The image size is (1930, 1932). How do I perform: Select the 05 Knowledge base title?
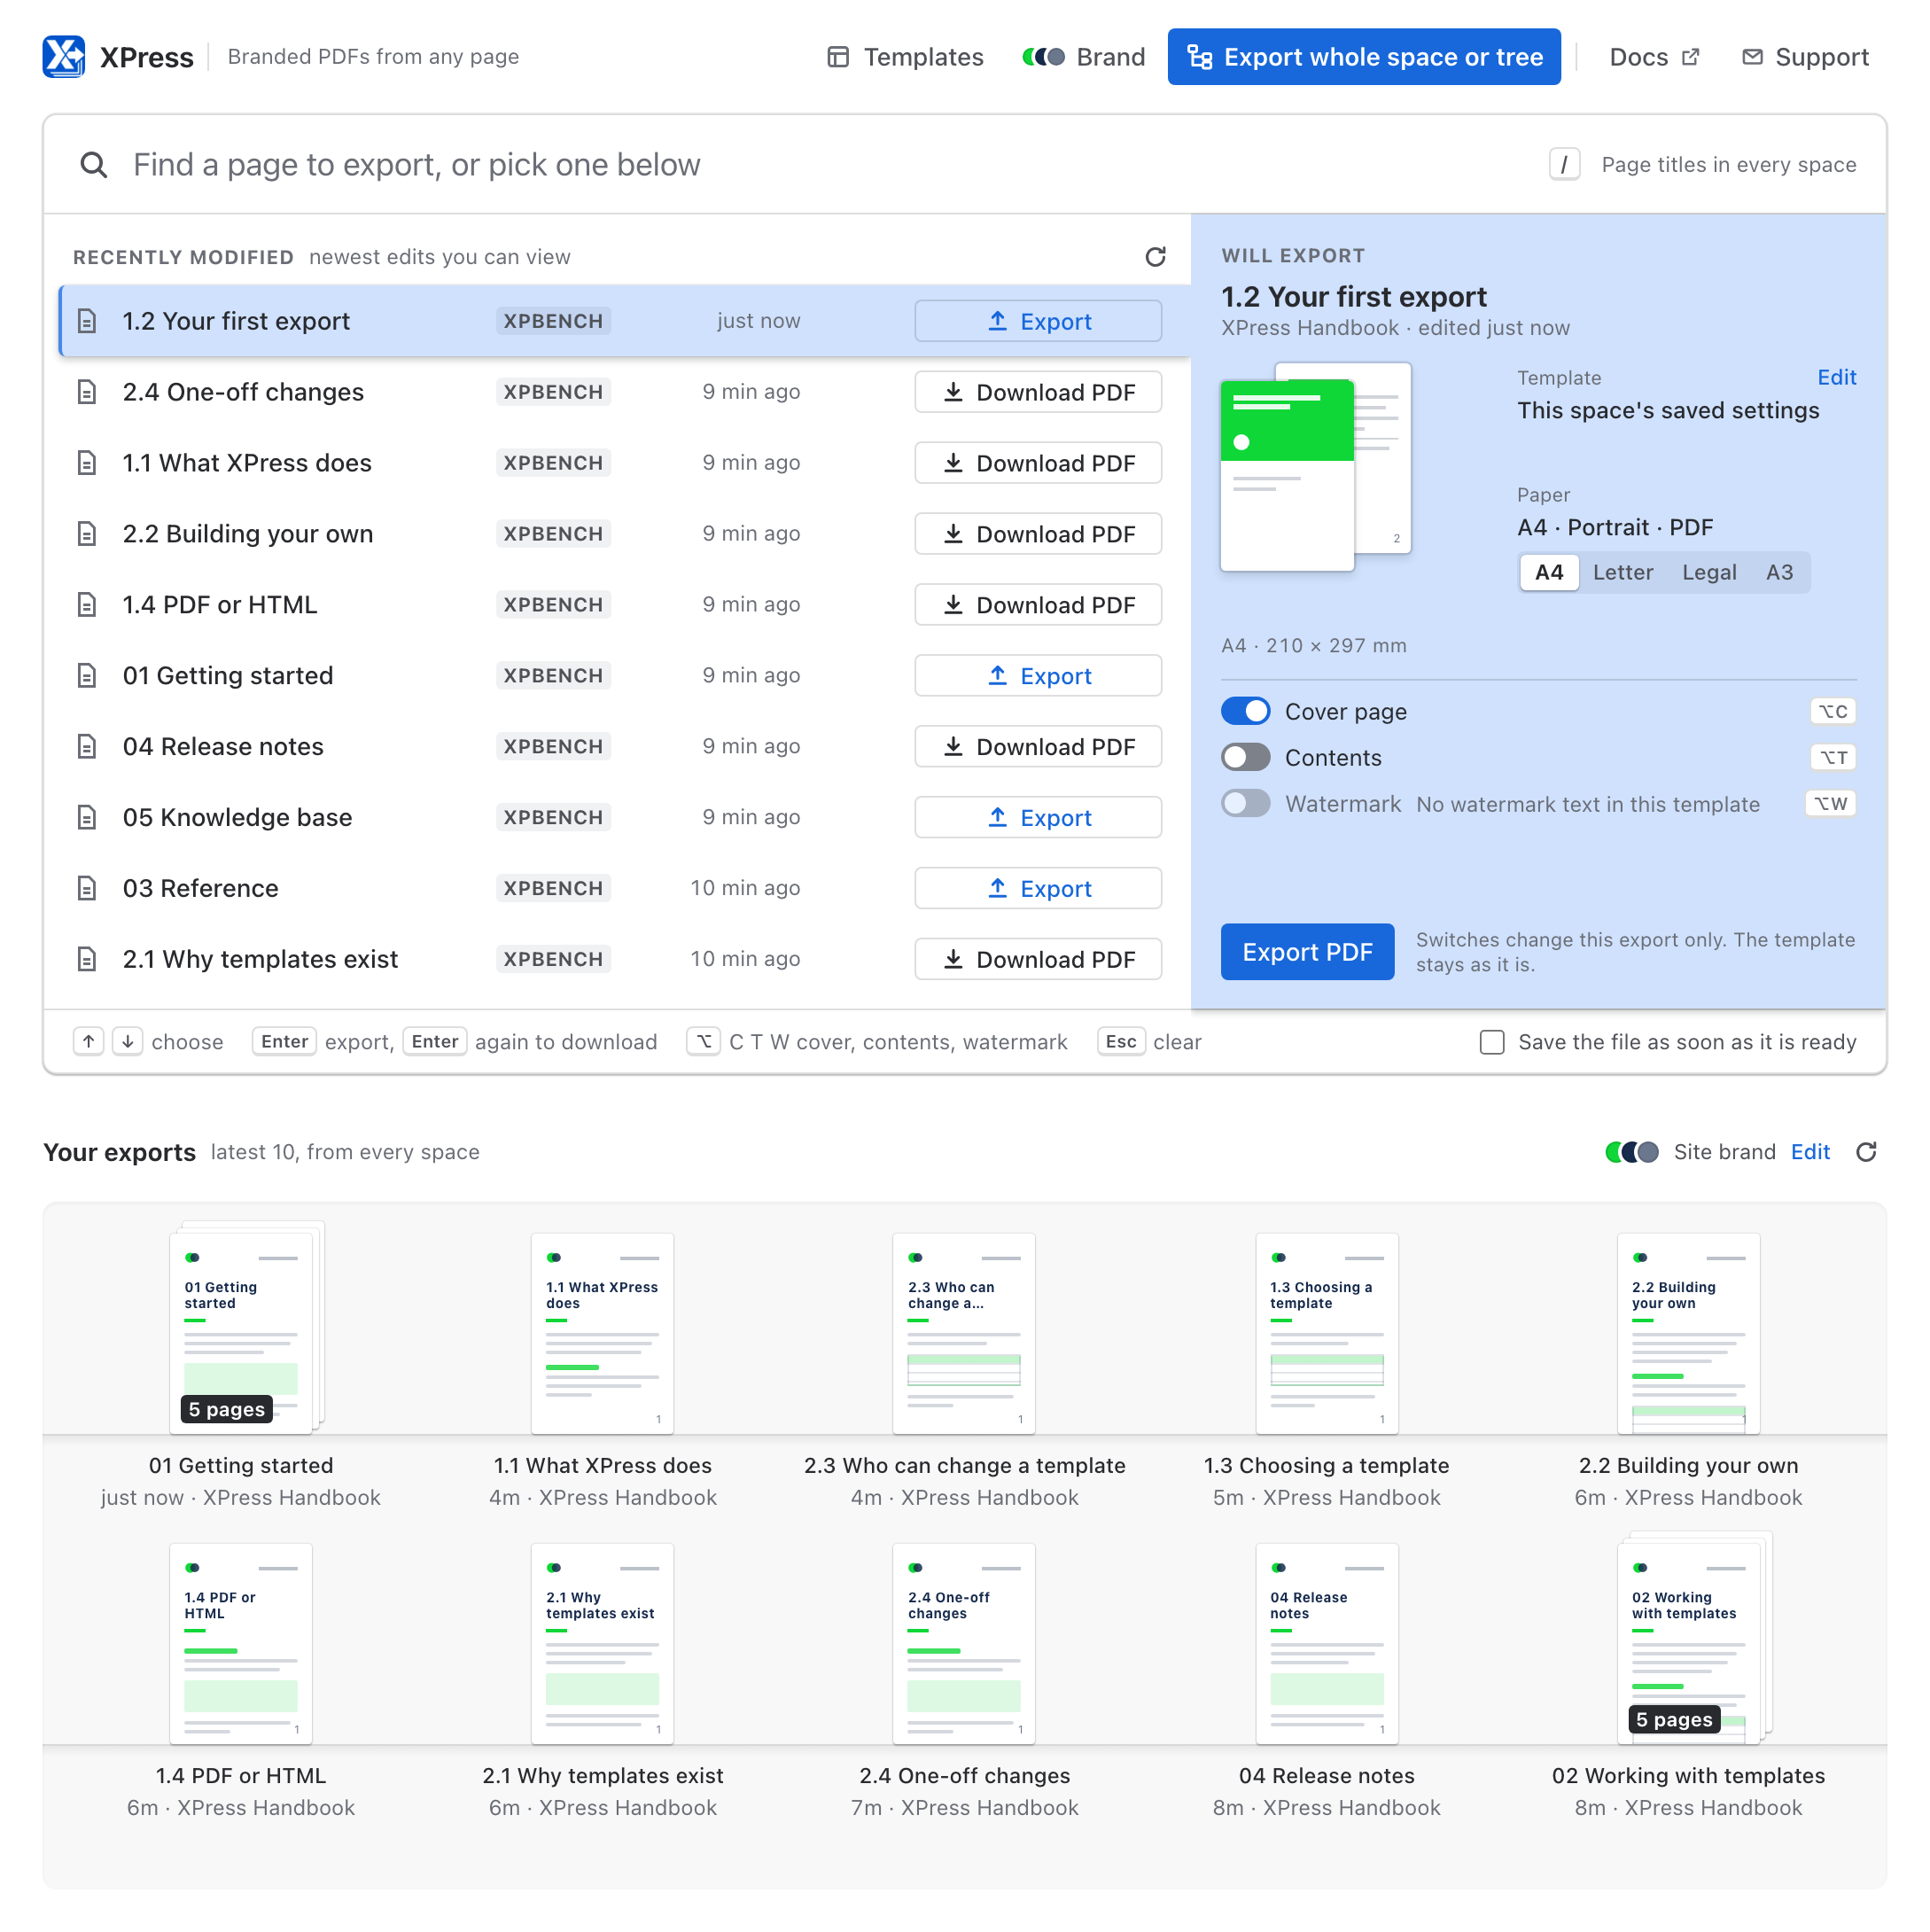click(x=238, y=818)
